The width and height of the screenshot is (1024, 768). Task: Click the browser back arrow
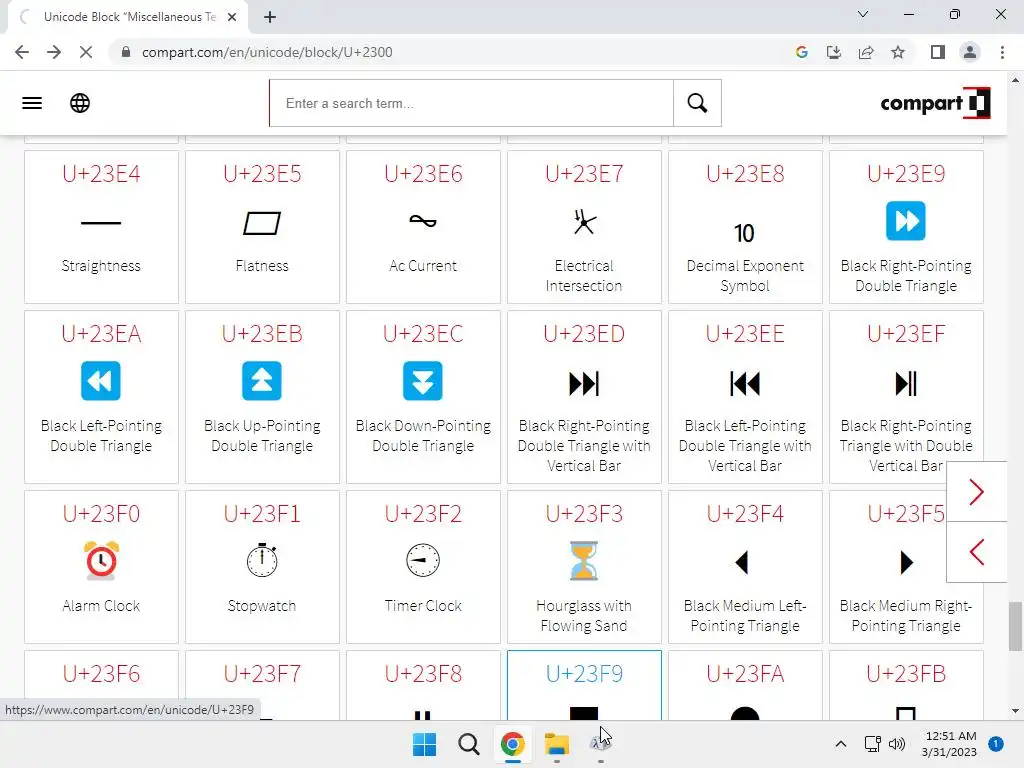pos(22,52)
